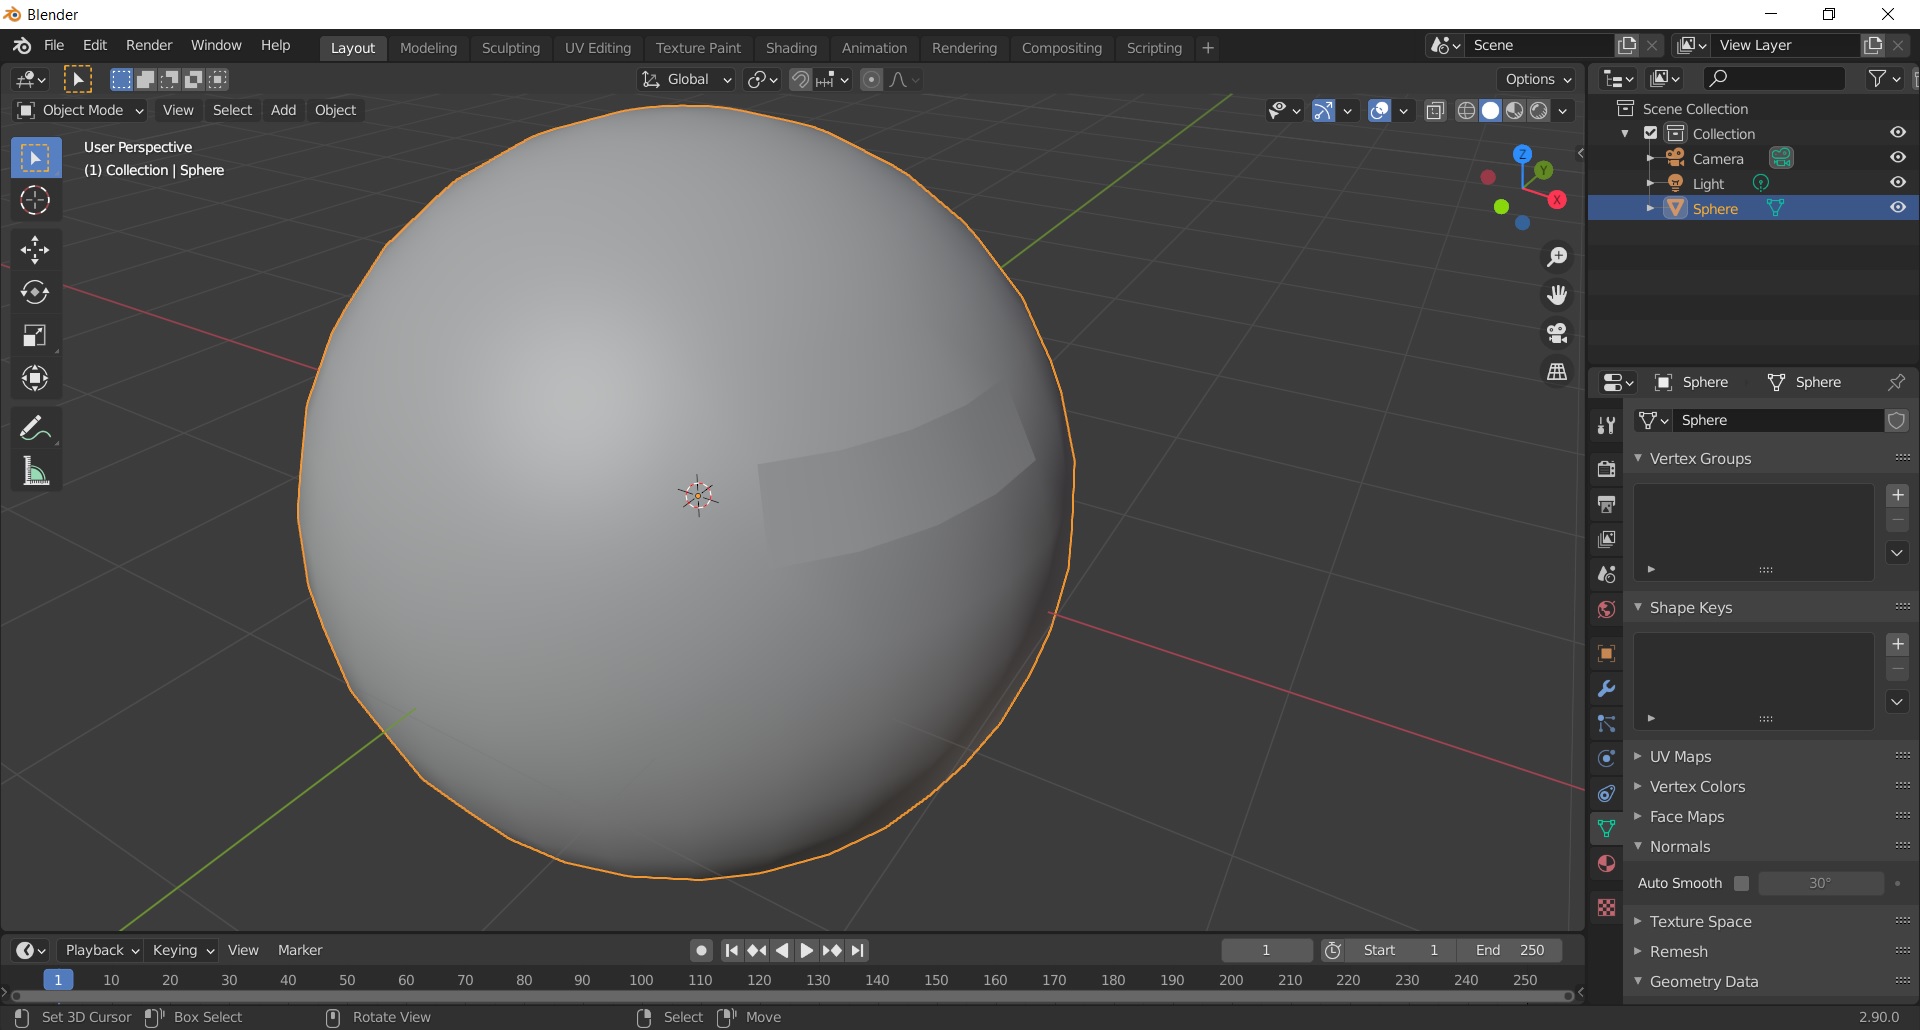Pick the Annotate pencil tool
The width and height of the screenshot is (1920, 1030).
pos(35,428)
